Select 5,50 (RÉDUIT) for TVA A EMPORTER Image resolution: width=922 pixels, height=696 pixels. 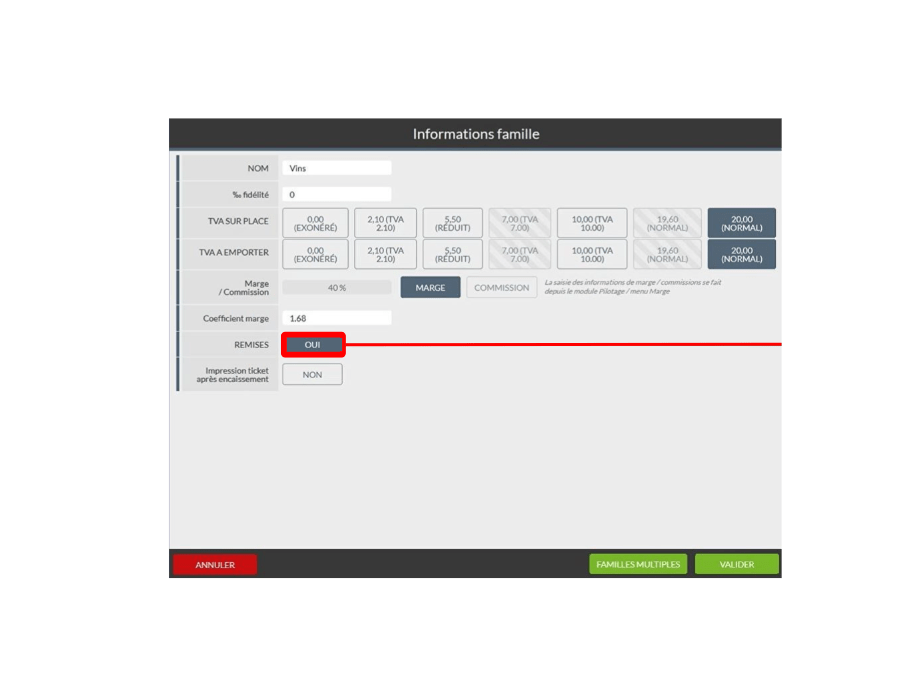pyautogui.click(x=452, y=255)
